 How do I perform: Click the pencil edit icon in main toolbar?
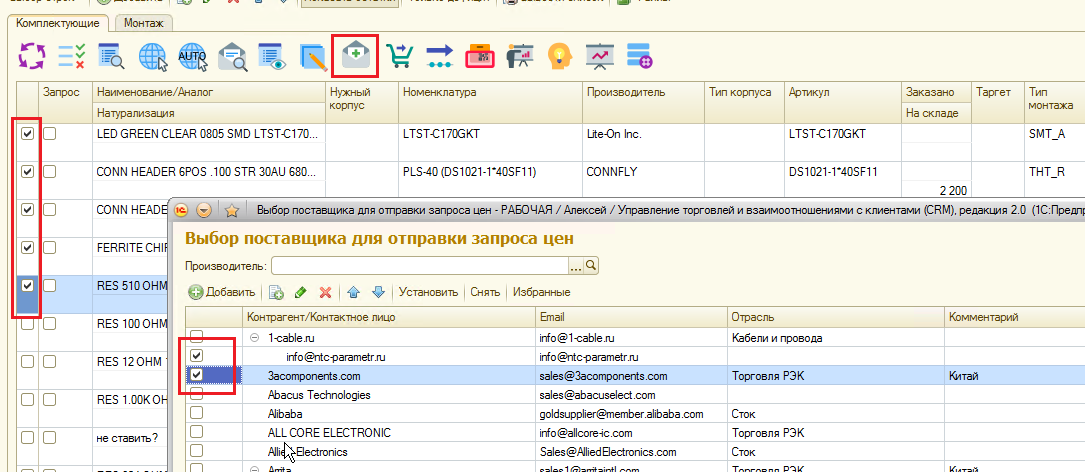pyautogui.click(x=314, y=56)
